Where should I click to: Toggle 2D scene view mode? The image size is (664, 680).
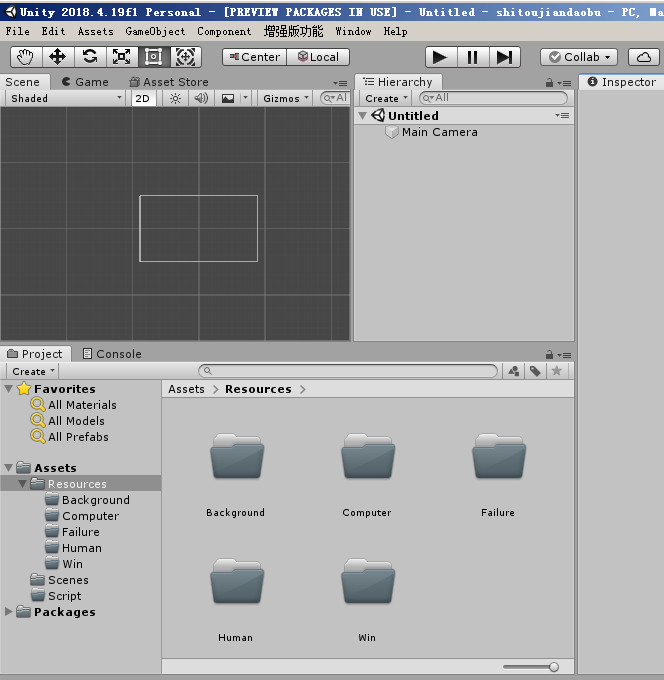click(143, 98)
